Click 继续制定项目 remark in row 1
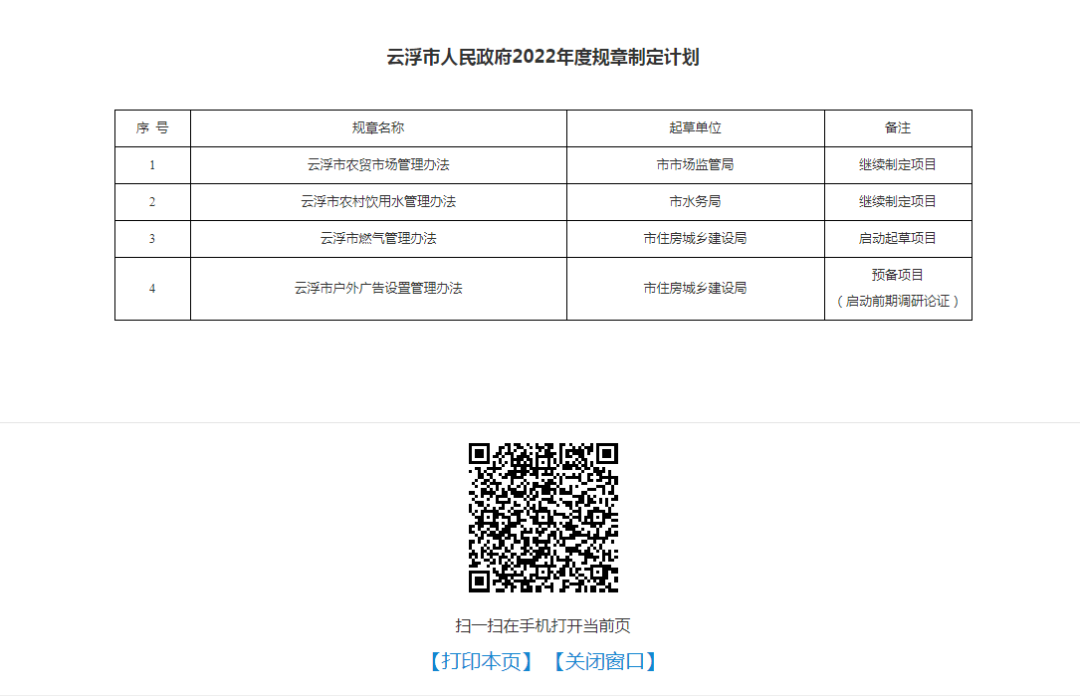Viewport: 1080px width, 700px height. click(x=897, y=165)
